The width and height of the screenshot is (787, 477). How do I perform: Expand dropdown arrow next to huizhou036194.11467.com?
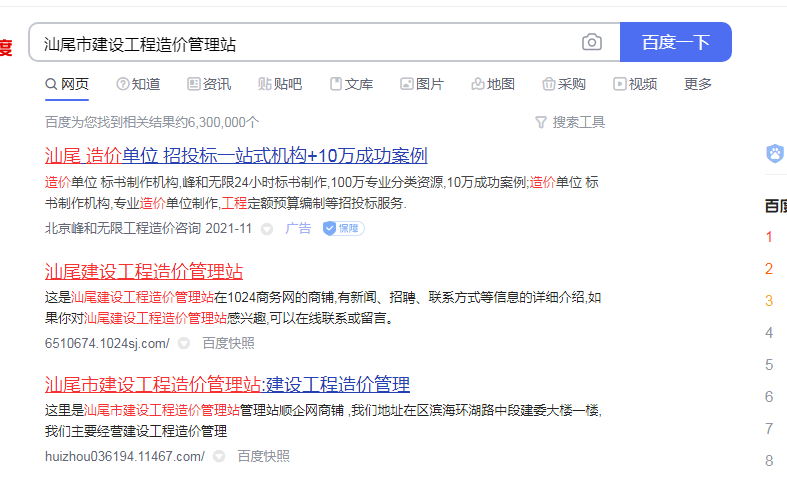[219, 456]
